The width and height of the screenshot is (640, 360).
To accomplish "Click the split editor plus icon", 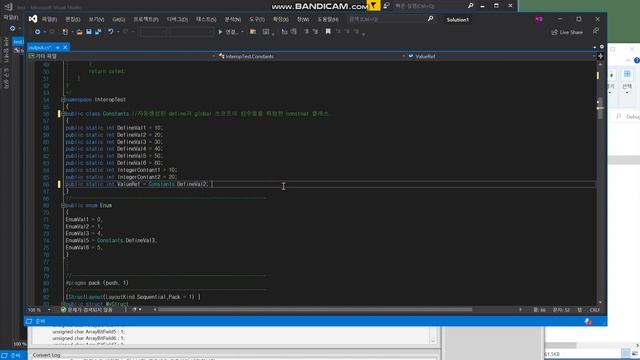I will (x=600, y=56).
